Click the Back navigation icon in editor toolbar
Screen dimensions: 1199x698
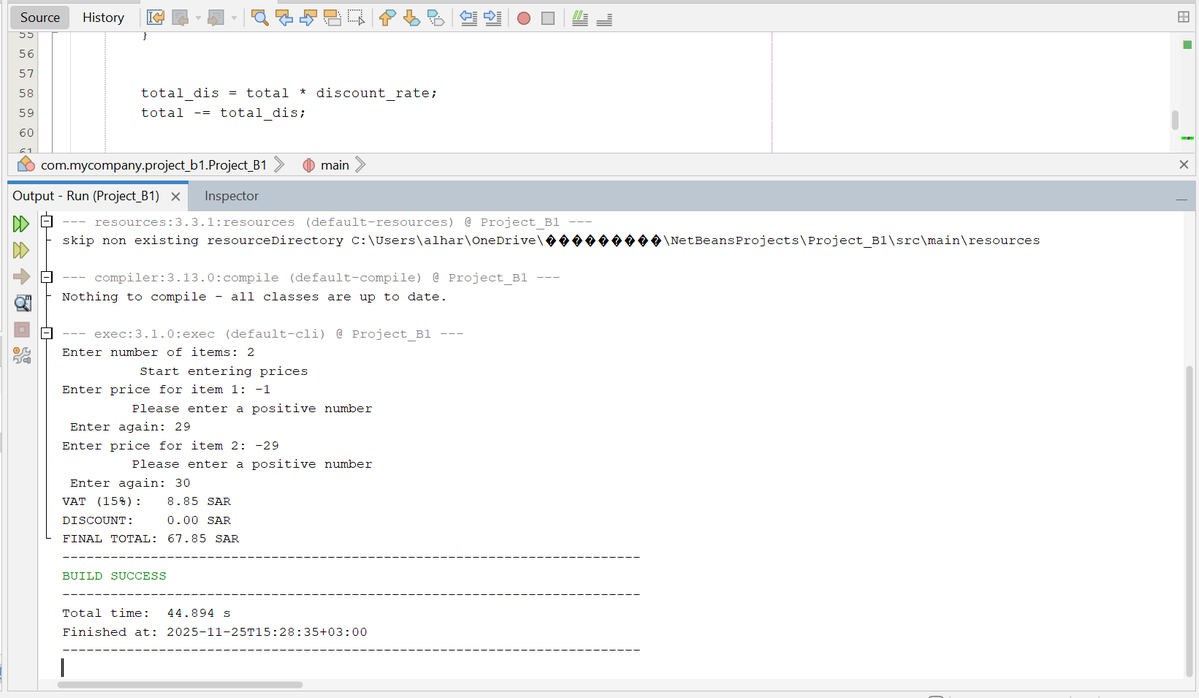(x=180, y=18)
